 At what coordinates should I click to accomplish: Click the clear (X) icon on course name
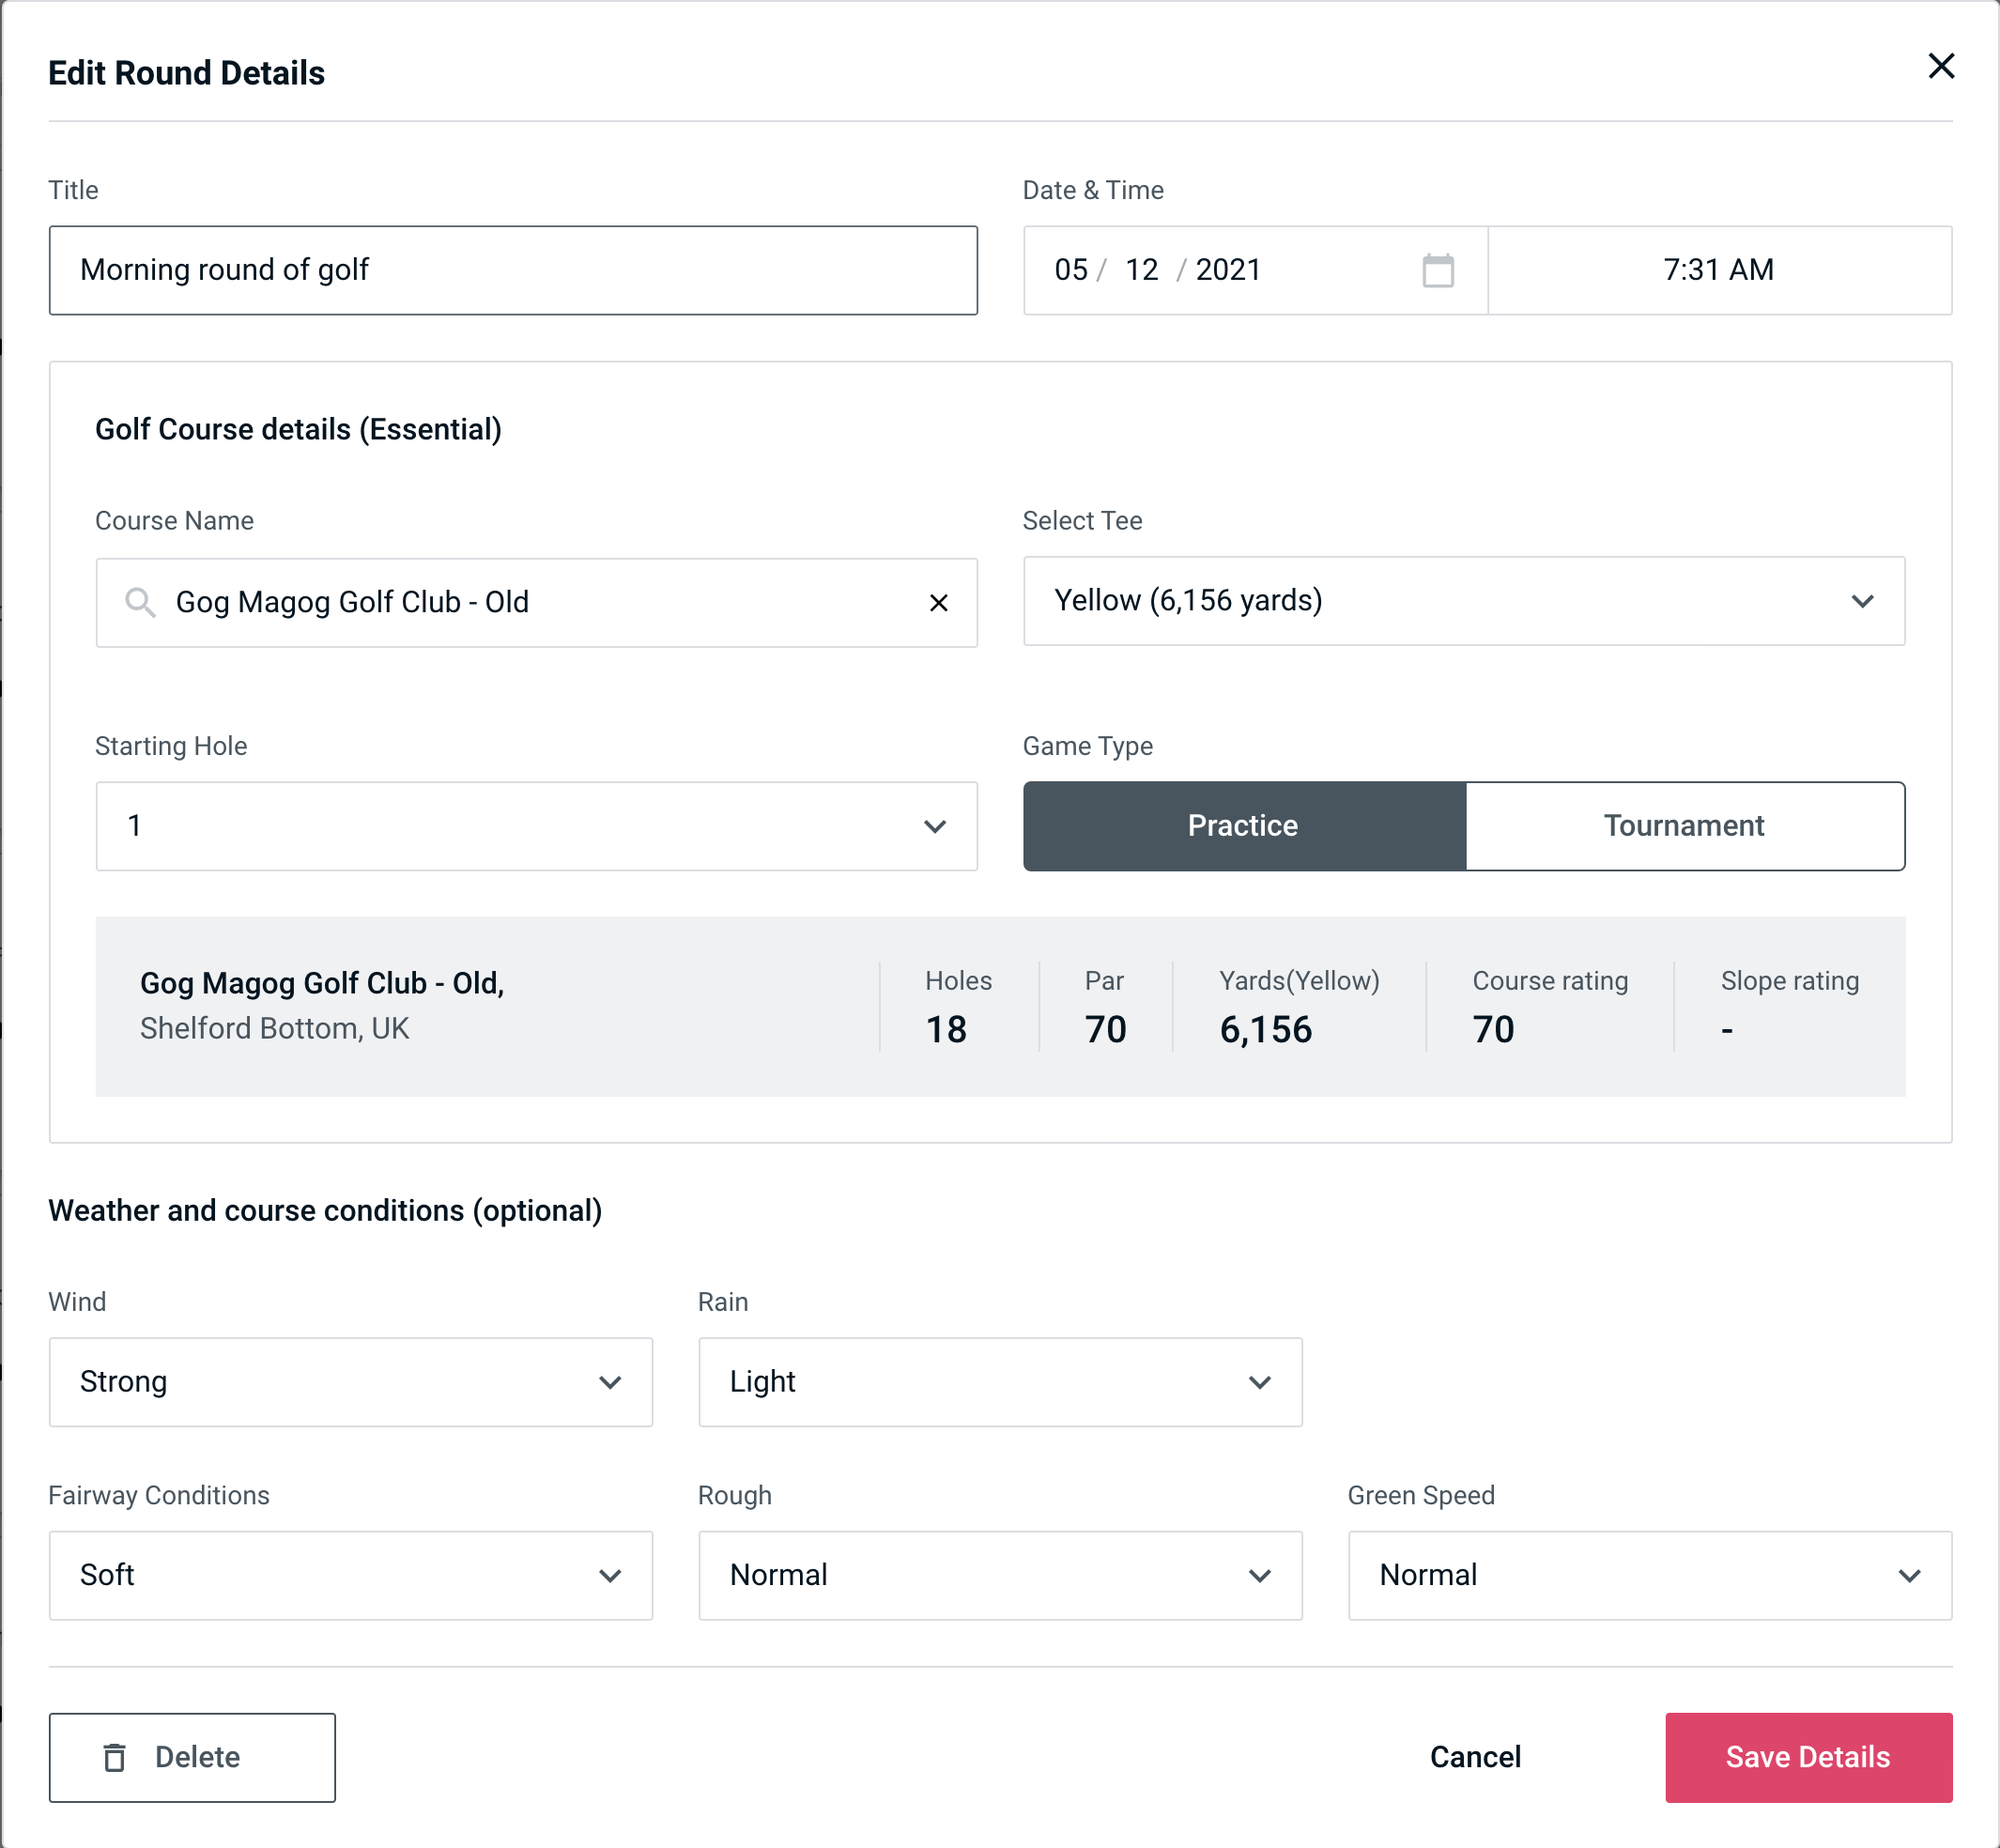click(939, 603)
